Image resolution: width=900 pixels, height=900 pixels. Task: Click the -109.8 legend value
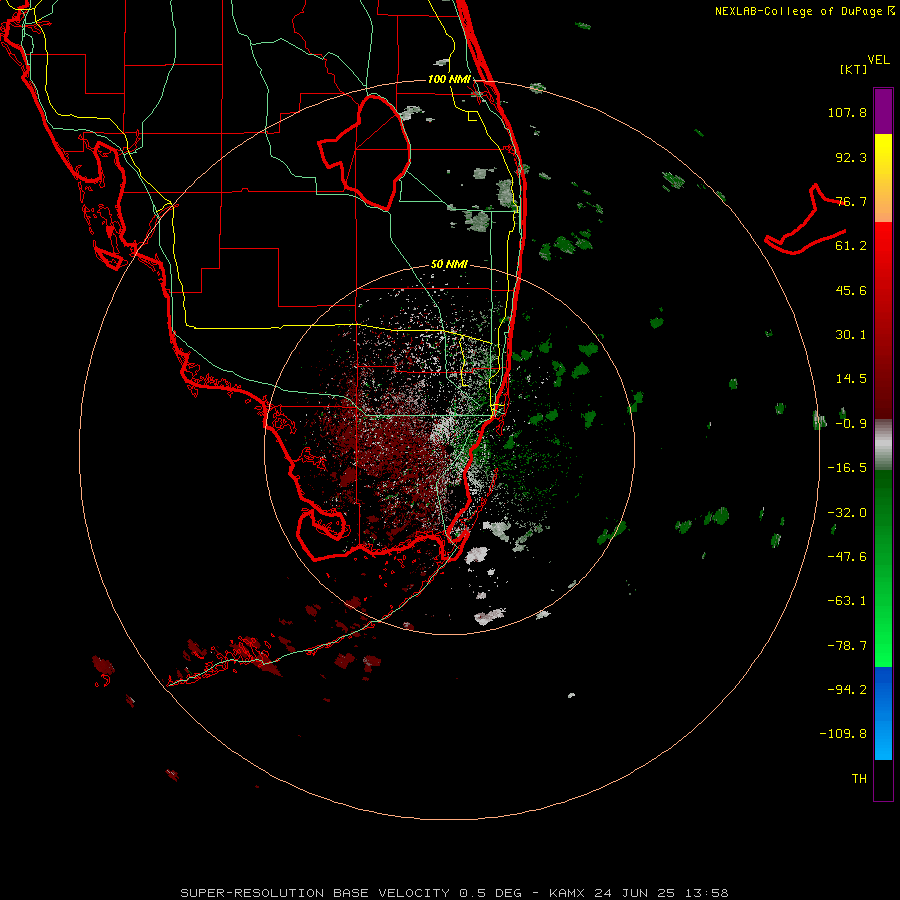tap(843, 734)
